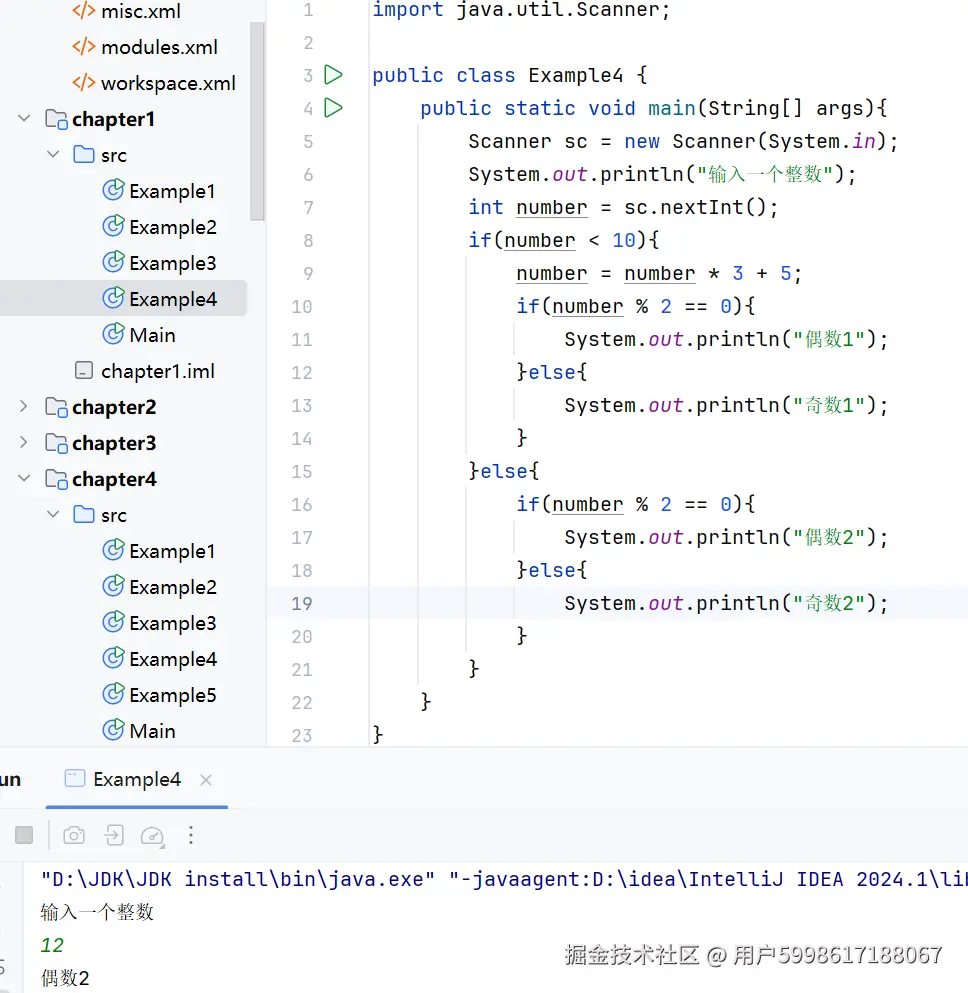The height and width of the screenshot is (993, 968).
Task: Click 'number = number * 3 + 5;' line
Action: pos(659,273)
